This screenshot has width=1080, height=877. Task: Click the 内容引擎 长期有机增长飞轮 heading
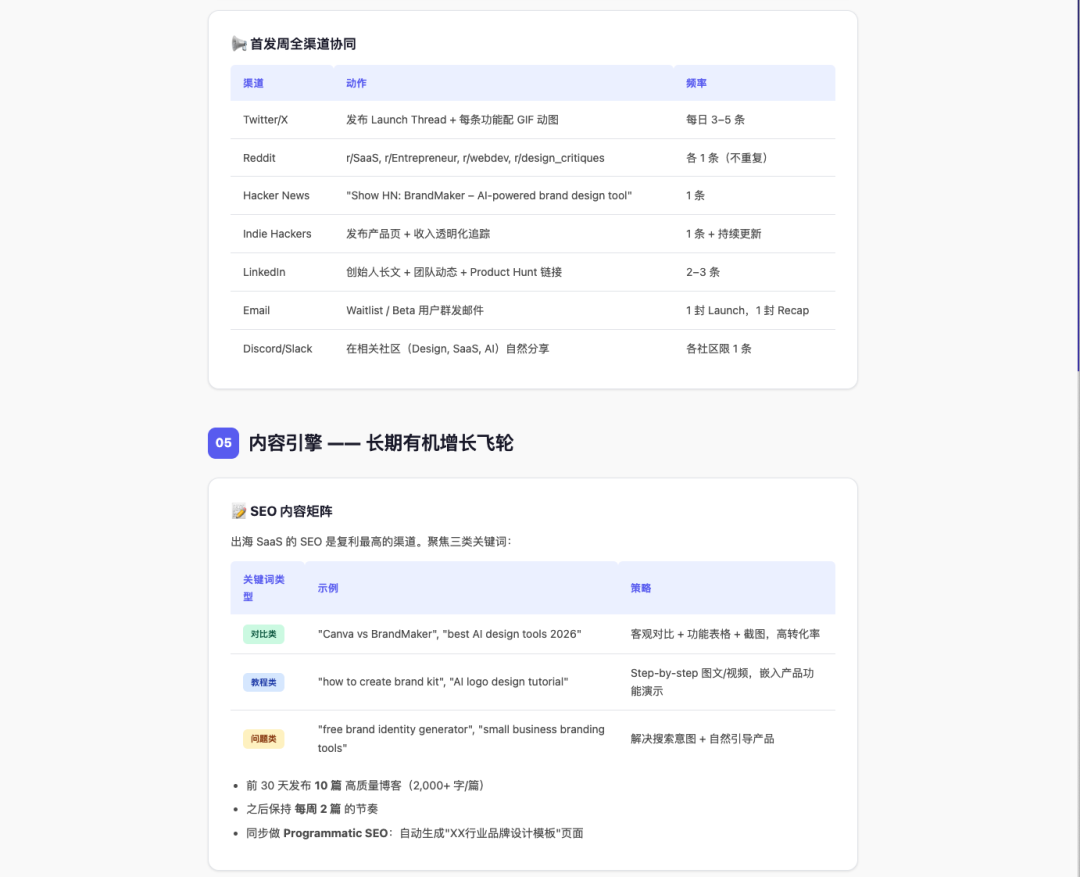(x=381, y=443)
